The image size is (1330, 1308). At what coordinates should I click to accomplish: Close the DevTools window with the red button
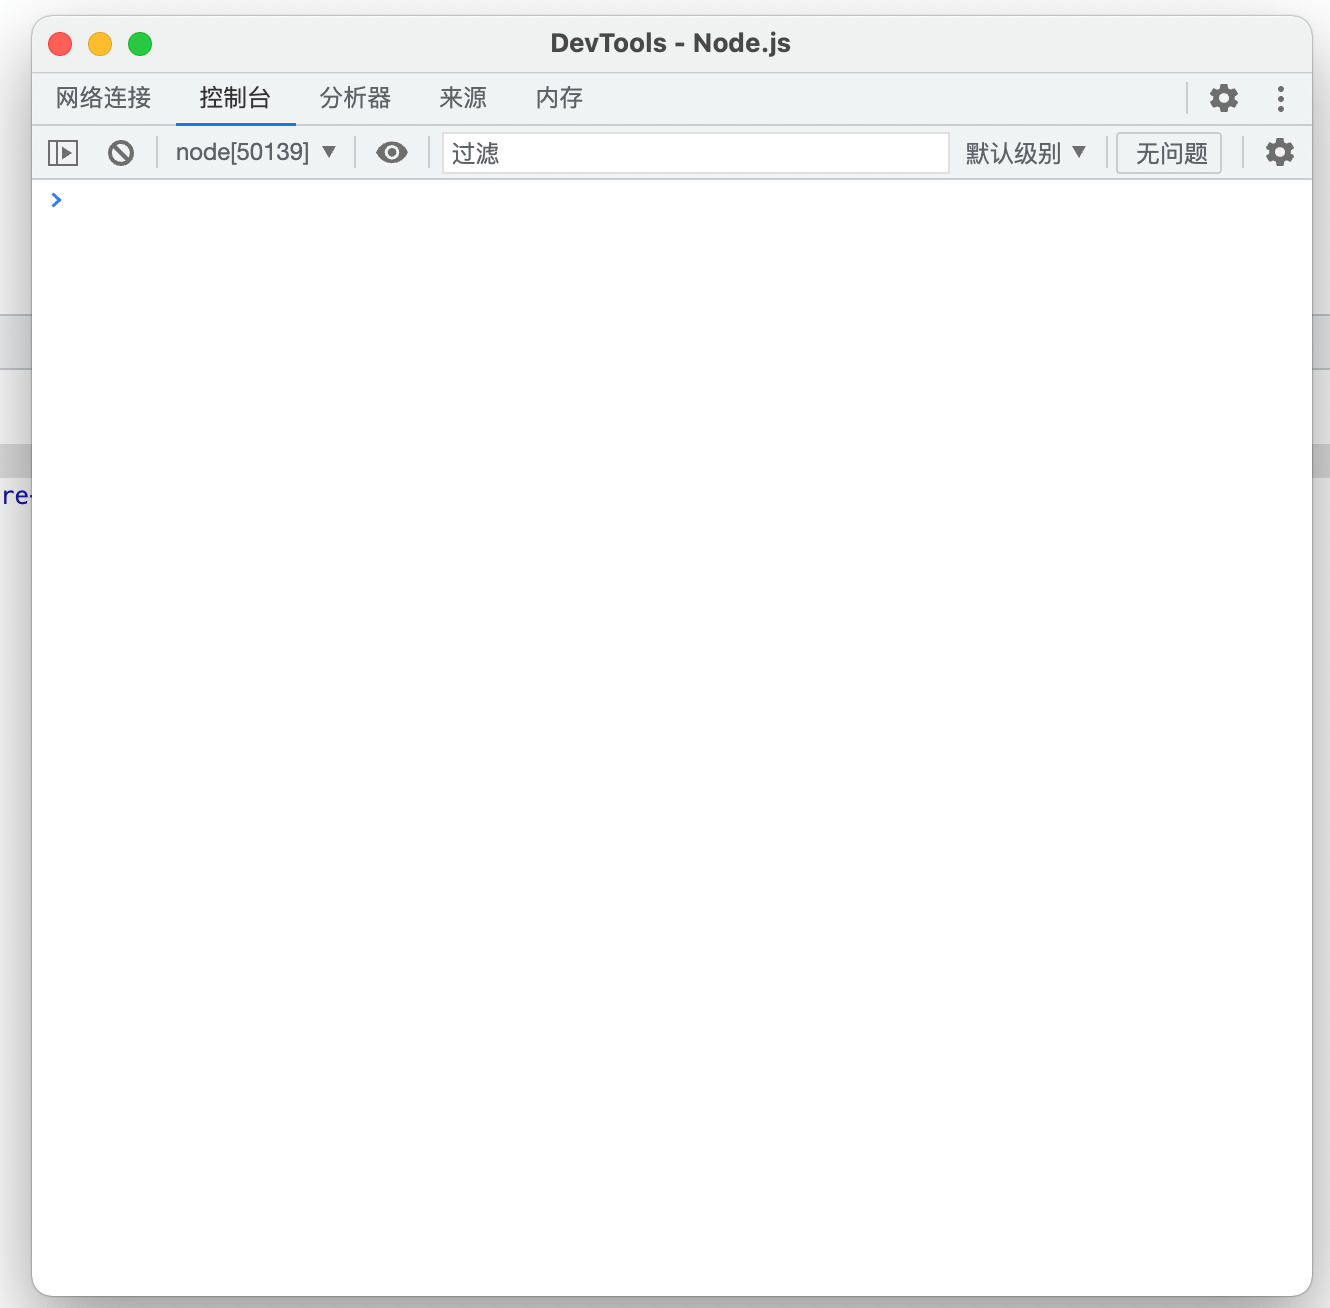point(60,44)
